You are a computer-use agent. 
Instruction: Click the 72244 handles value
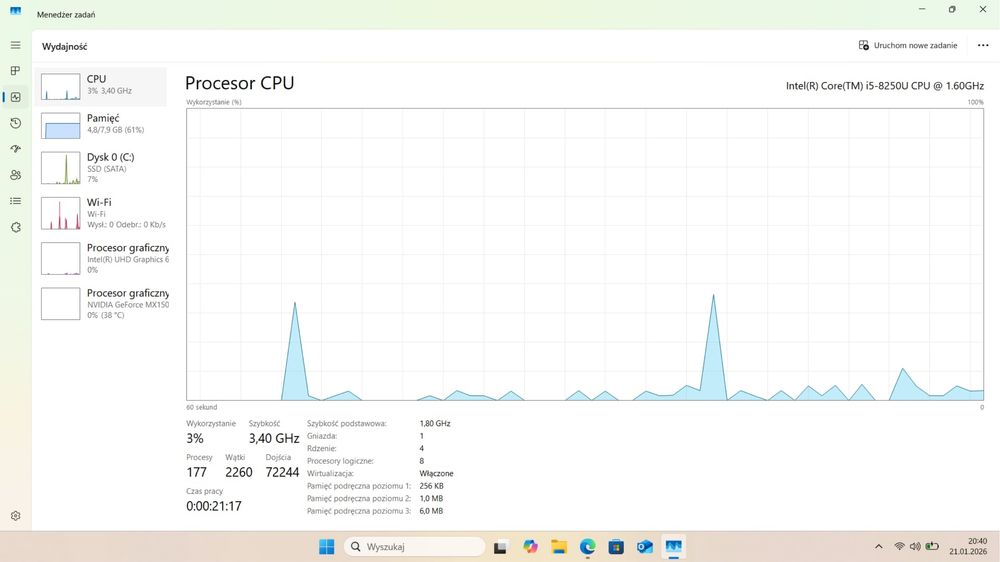(x=282, y=472)
